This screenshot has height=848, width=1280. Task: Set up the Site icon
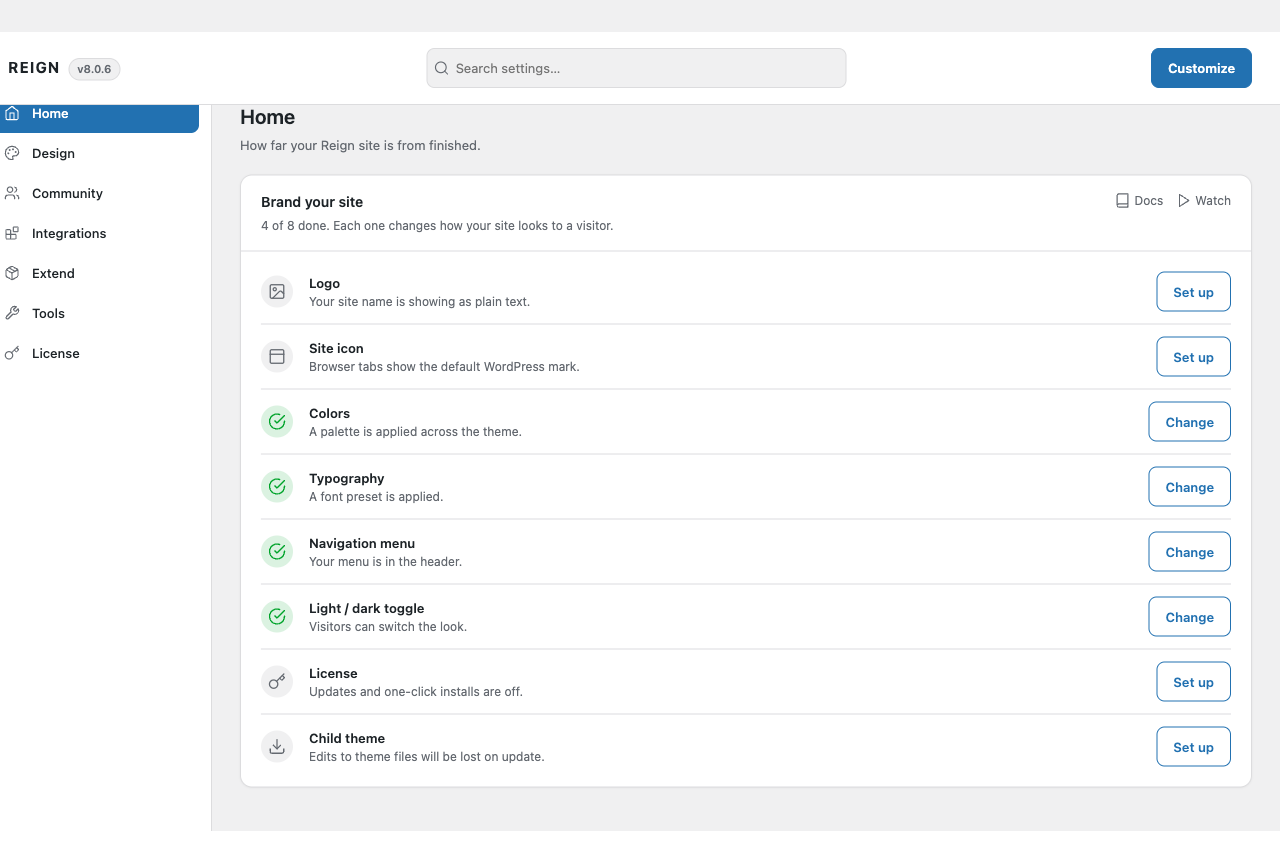click(x=1193, y=357)
